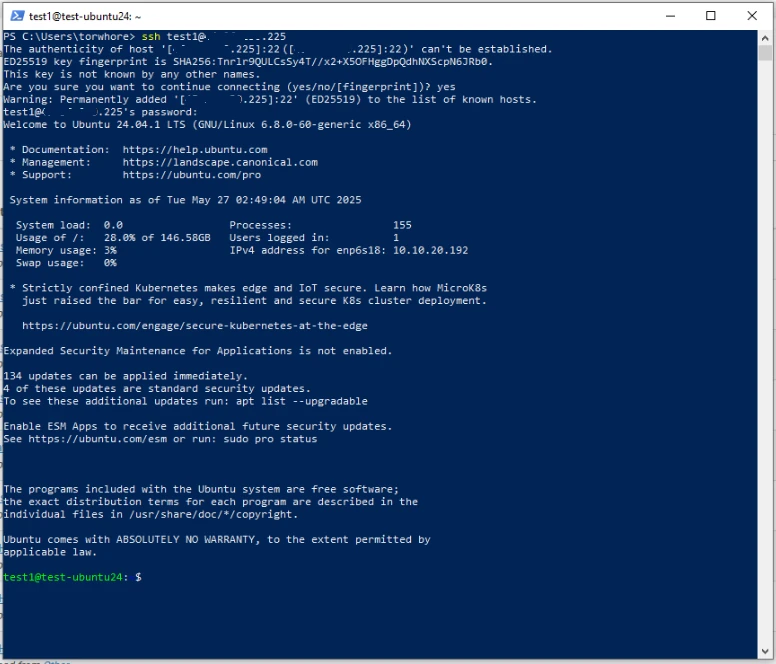The image size is (776, 664).
Task: Click the empty scrollbar track below the thumb
Action: (766, 350)
